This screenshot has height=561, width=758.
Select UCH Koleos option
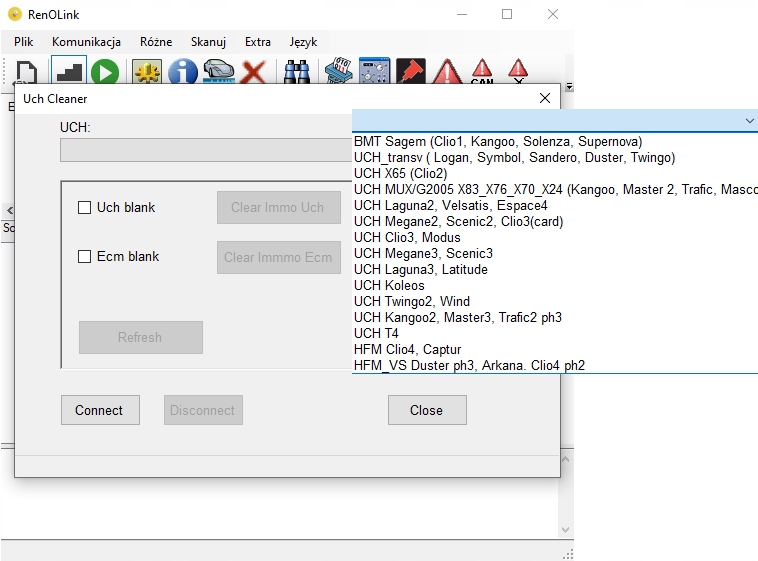tap(555, 285)
